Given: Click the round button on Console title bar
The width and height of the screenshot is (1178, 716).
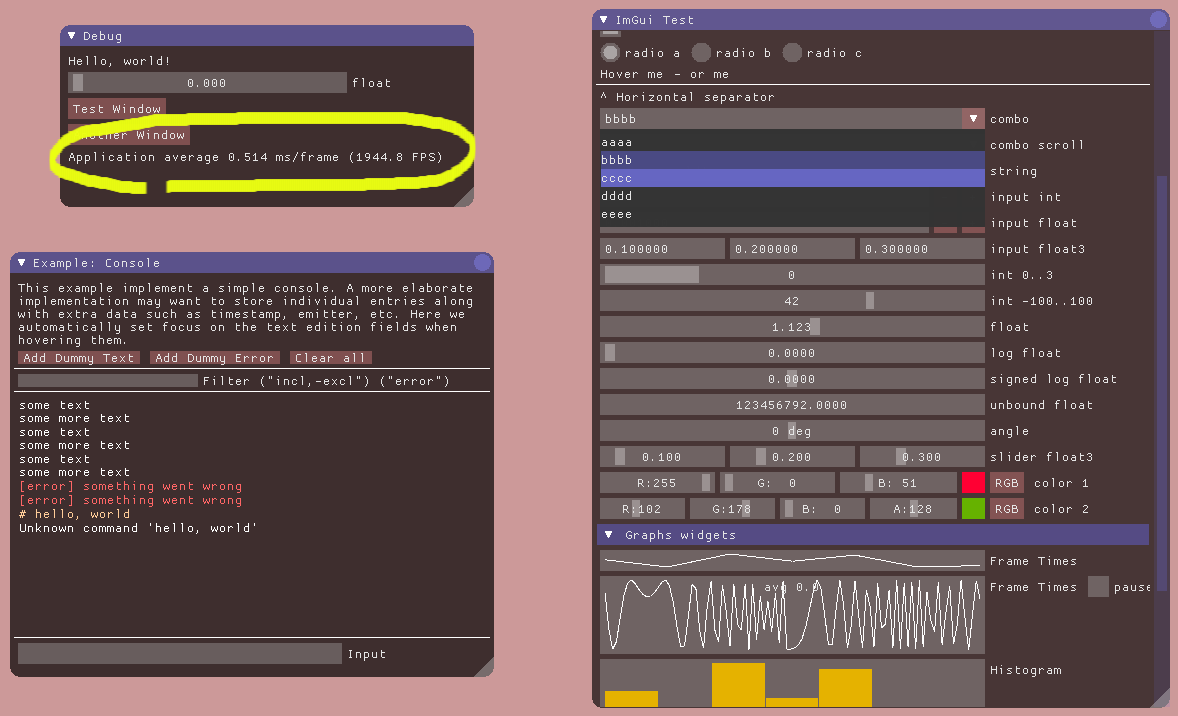Looking at the screenshot, I should click(482, 263).
